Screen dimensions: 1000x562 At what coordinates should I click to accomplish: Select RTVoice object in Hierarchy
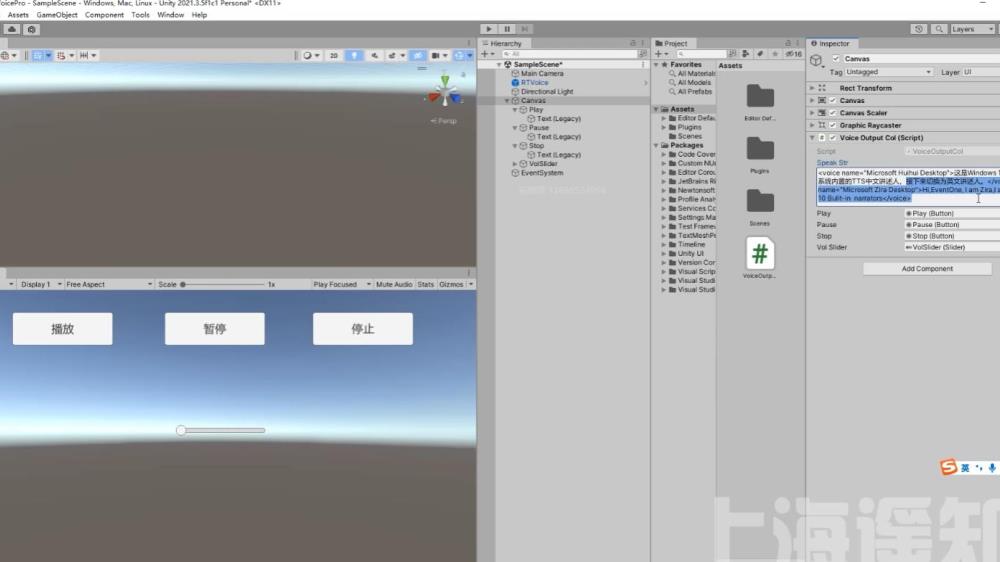[x=534, y=82]
